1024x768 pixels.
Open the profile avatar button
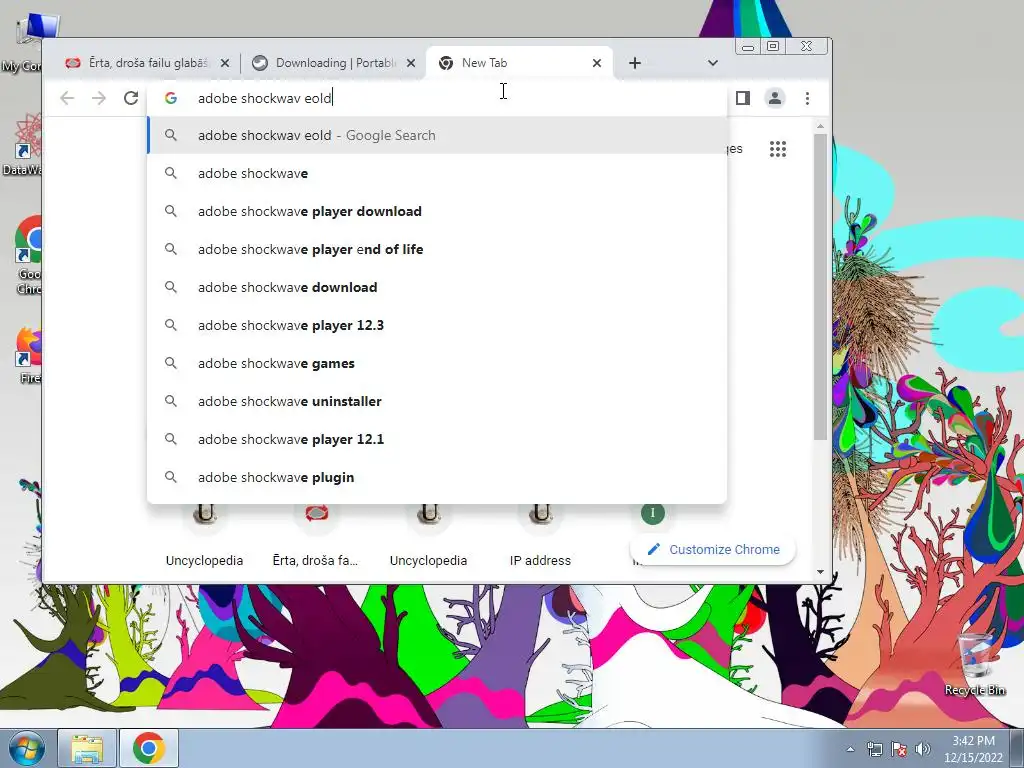click(775, 98)
